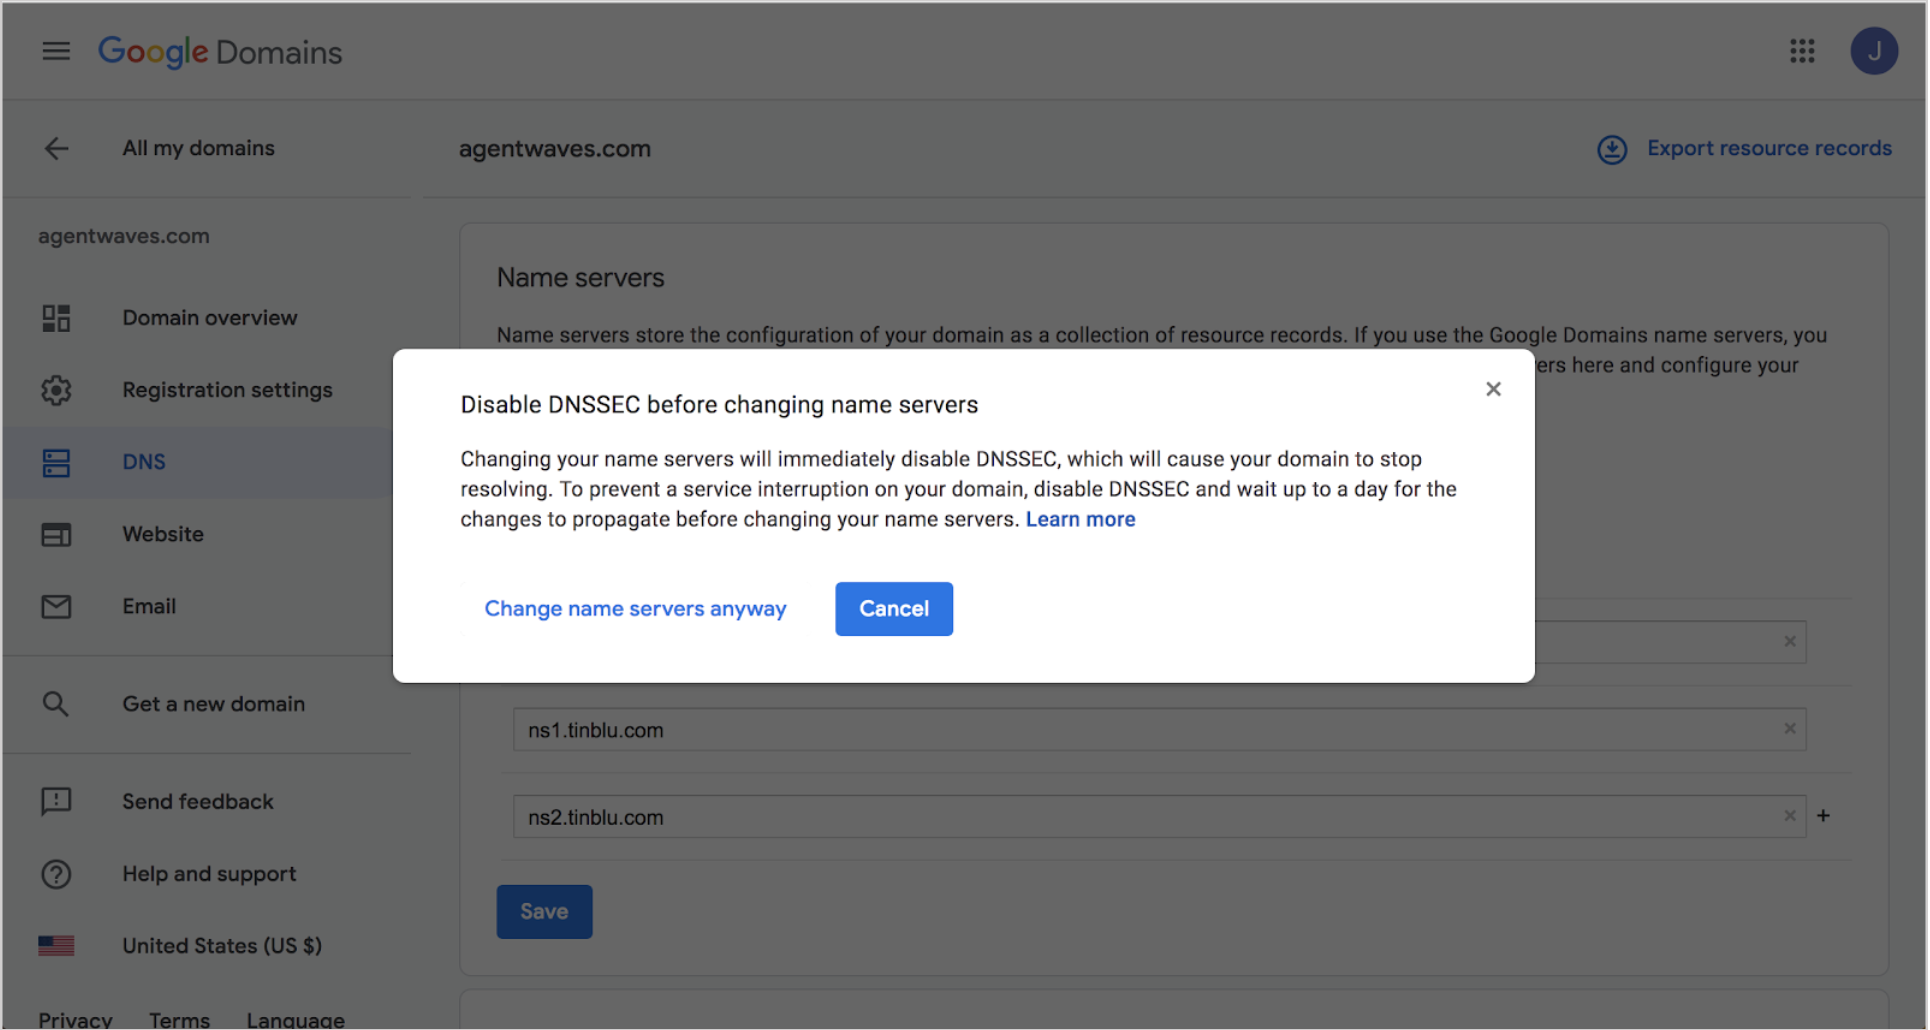Remove the ns2.tinblu.com name server
The image size is (1930, 1030).
click(1790, 816)
